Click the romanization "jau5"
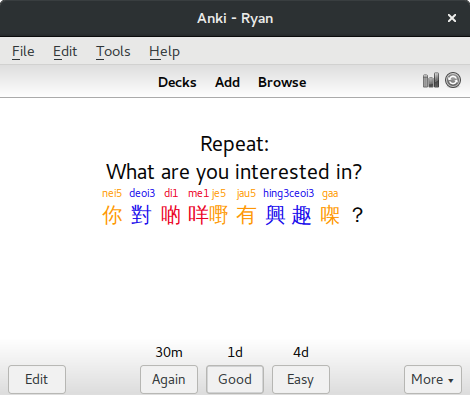 (x=246, y=194)
